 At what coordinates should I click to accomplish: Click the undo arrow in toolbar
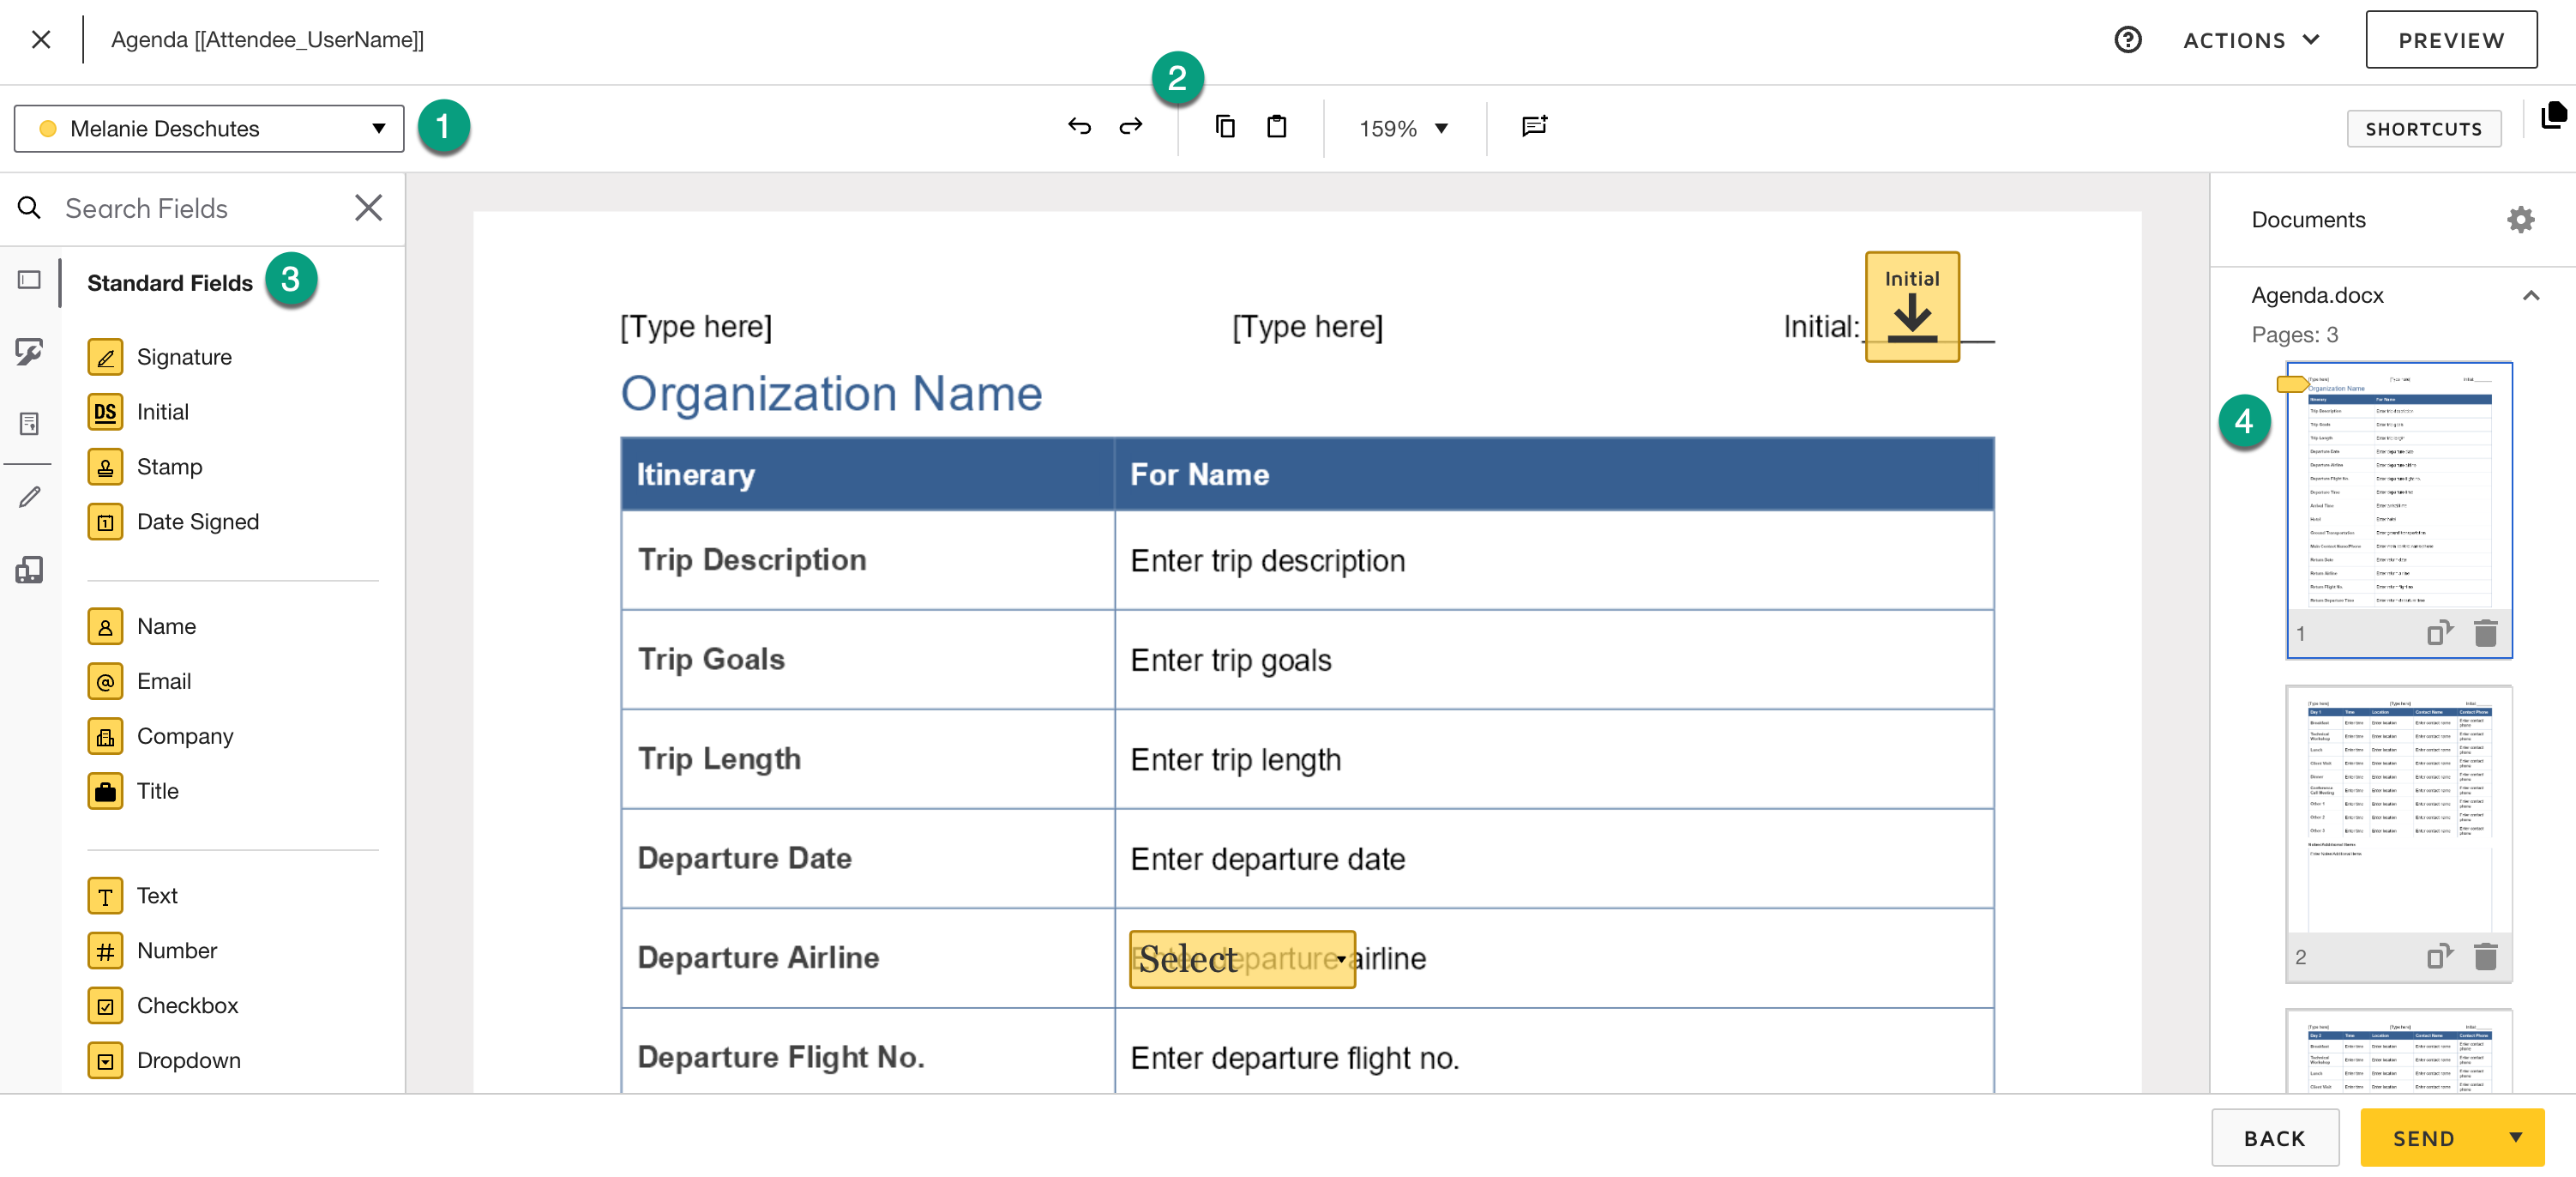pos(1079,127)
